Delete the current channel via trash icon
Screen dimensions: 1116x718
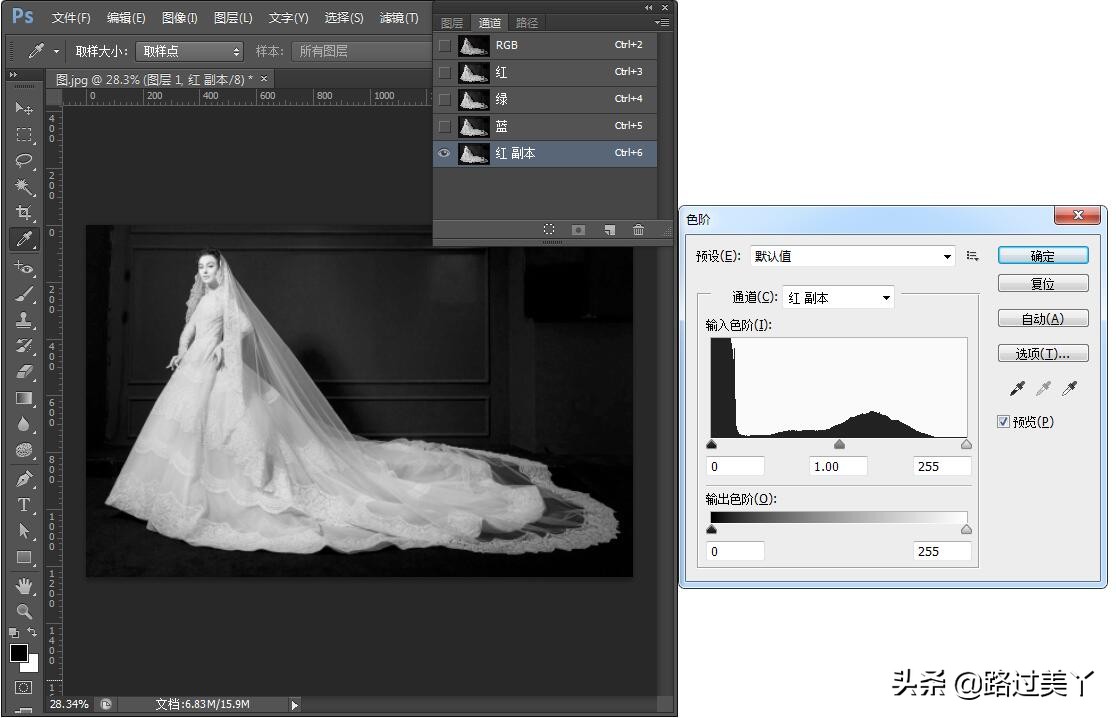click(x=638, y=229)
